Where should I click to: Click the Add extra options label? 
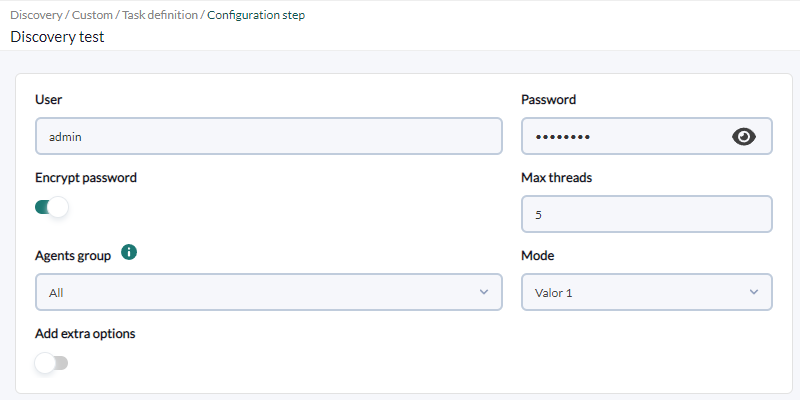tap(85, 334)
